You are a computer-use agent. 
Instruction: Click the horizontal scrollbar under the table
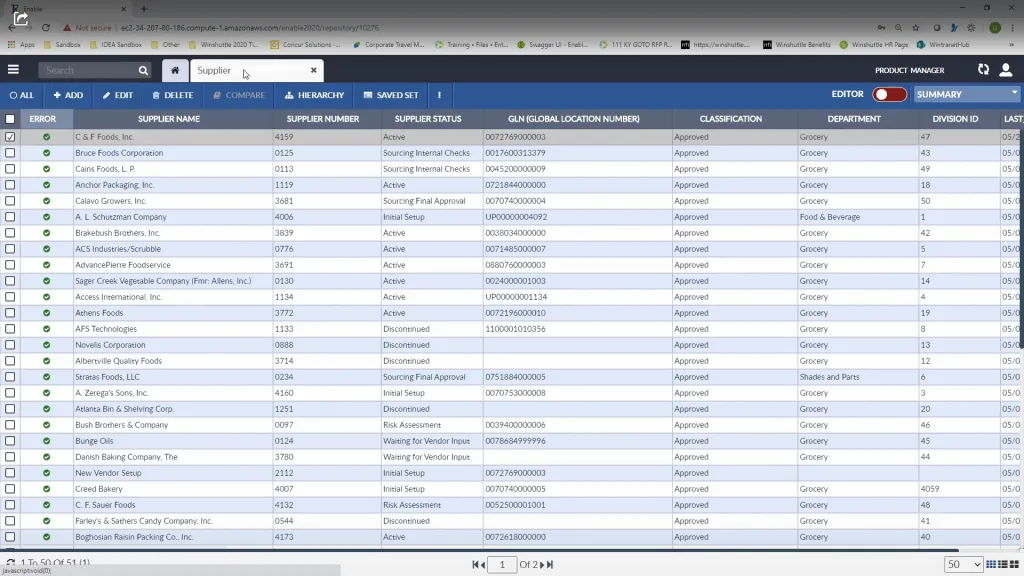(480, 550)
